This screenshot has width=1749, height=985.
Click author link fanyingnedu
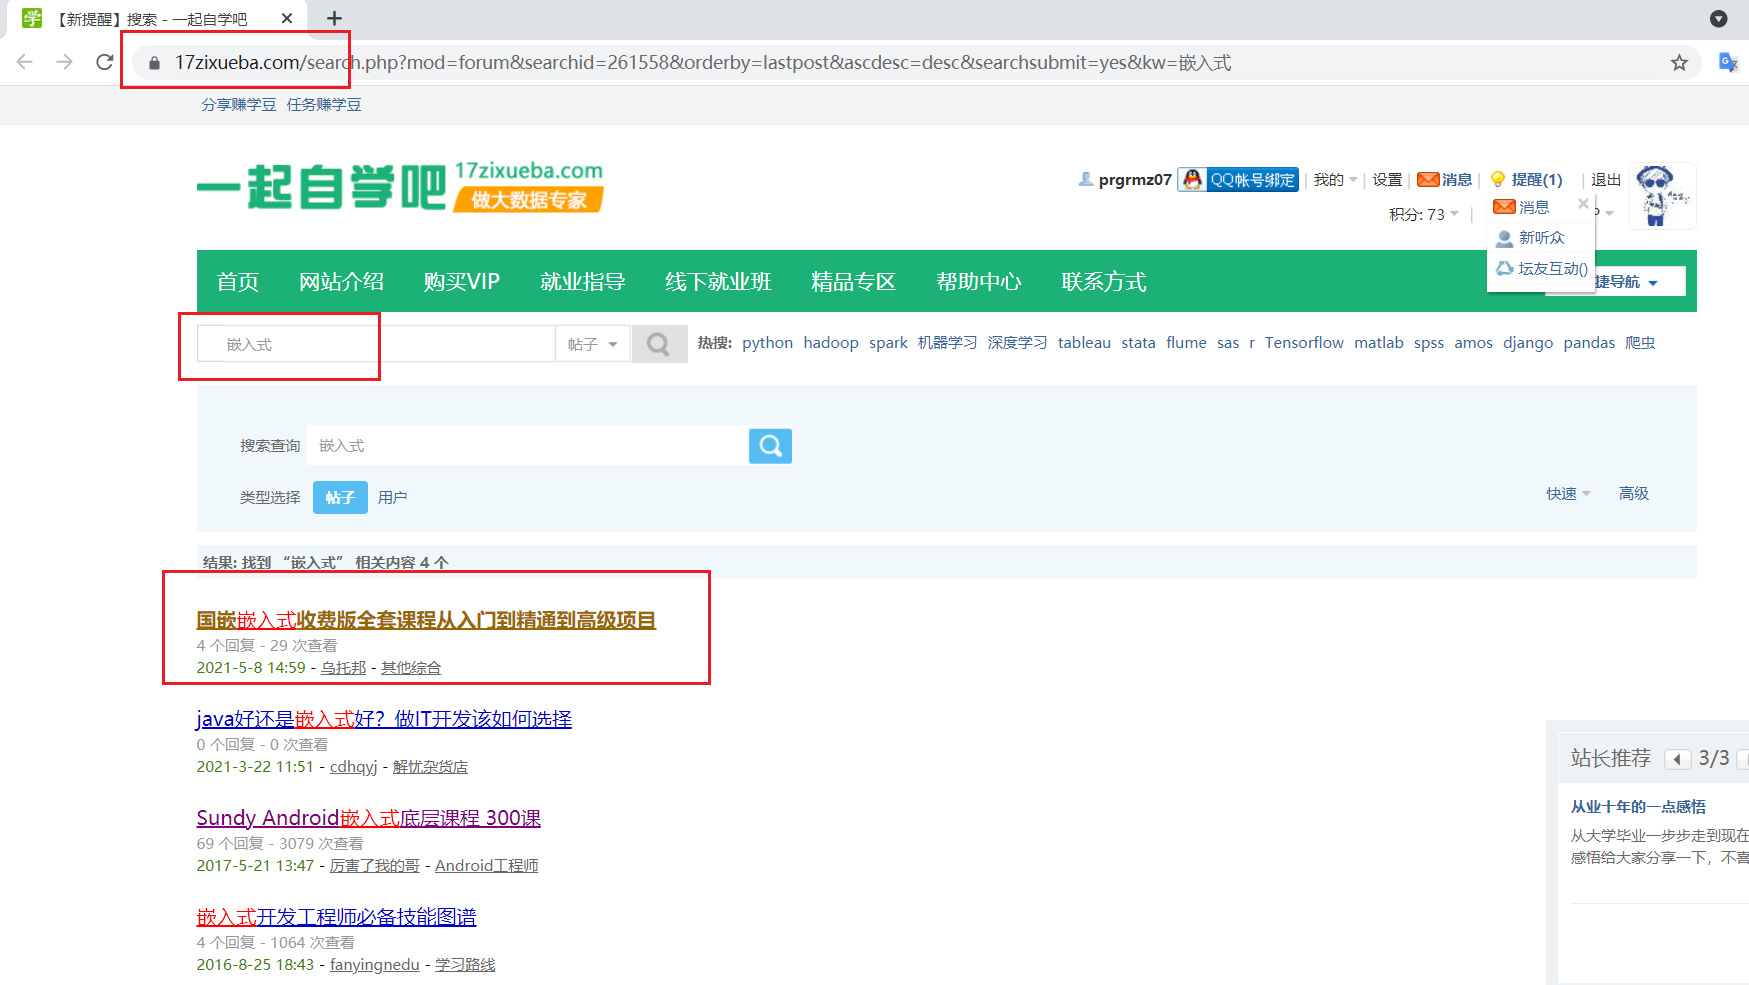tap(374, 965)
